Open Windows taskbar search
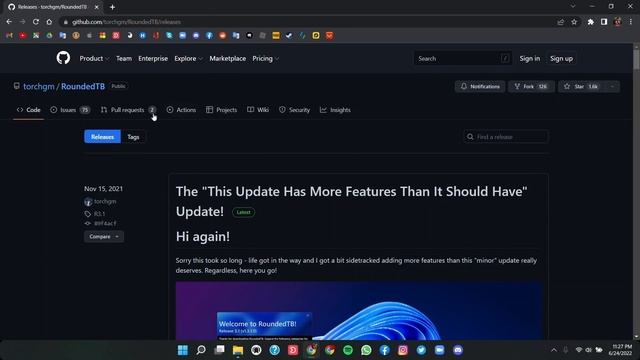Screen dimensions: 640x360 201,350
